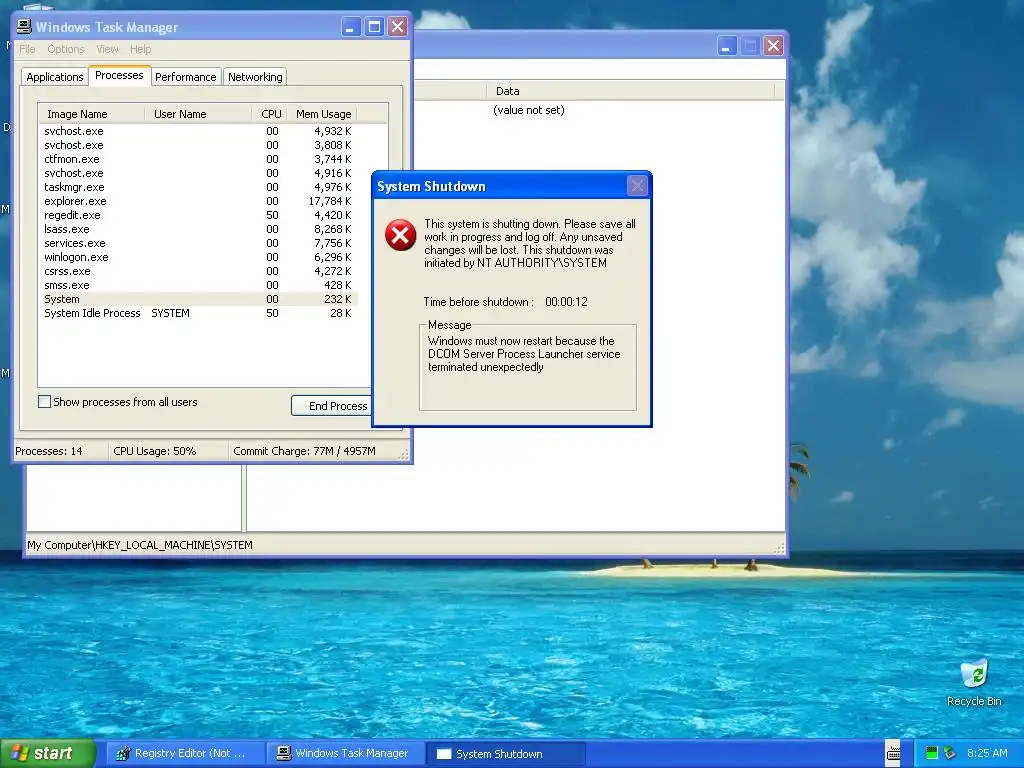Click the Windows Start button
Screen dimensions: 1024x768
pyautogui.click(x=47, y=753)
